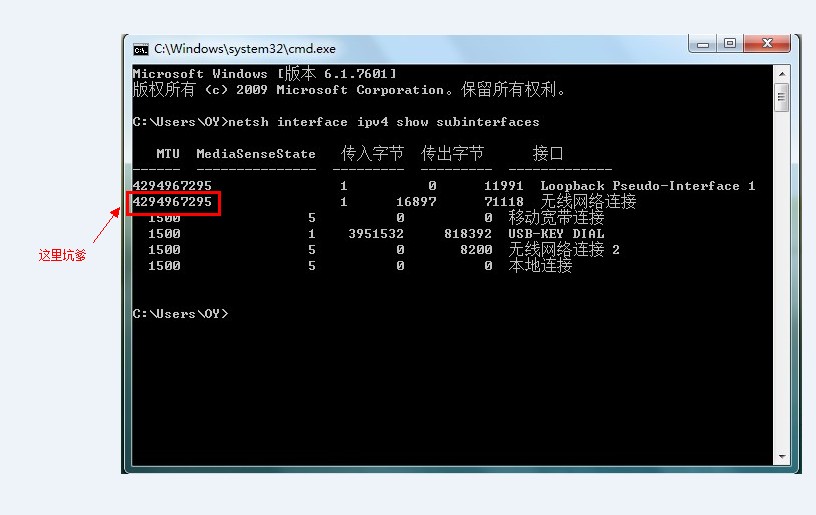The width and height of the screenshot is (816, 515).
Task: Click the bottom C:\Users\OY> prompt
Action: (x=180, y=314)
